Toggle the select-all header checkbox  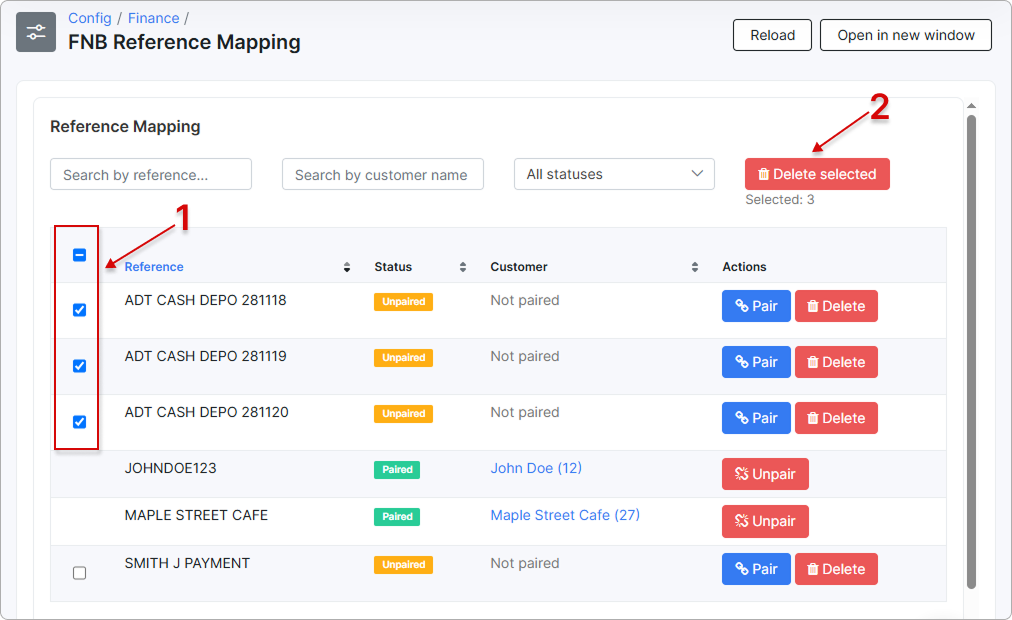(79, 255)
